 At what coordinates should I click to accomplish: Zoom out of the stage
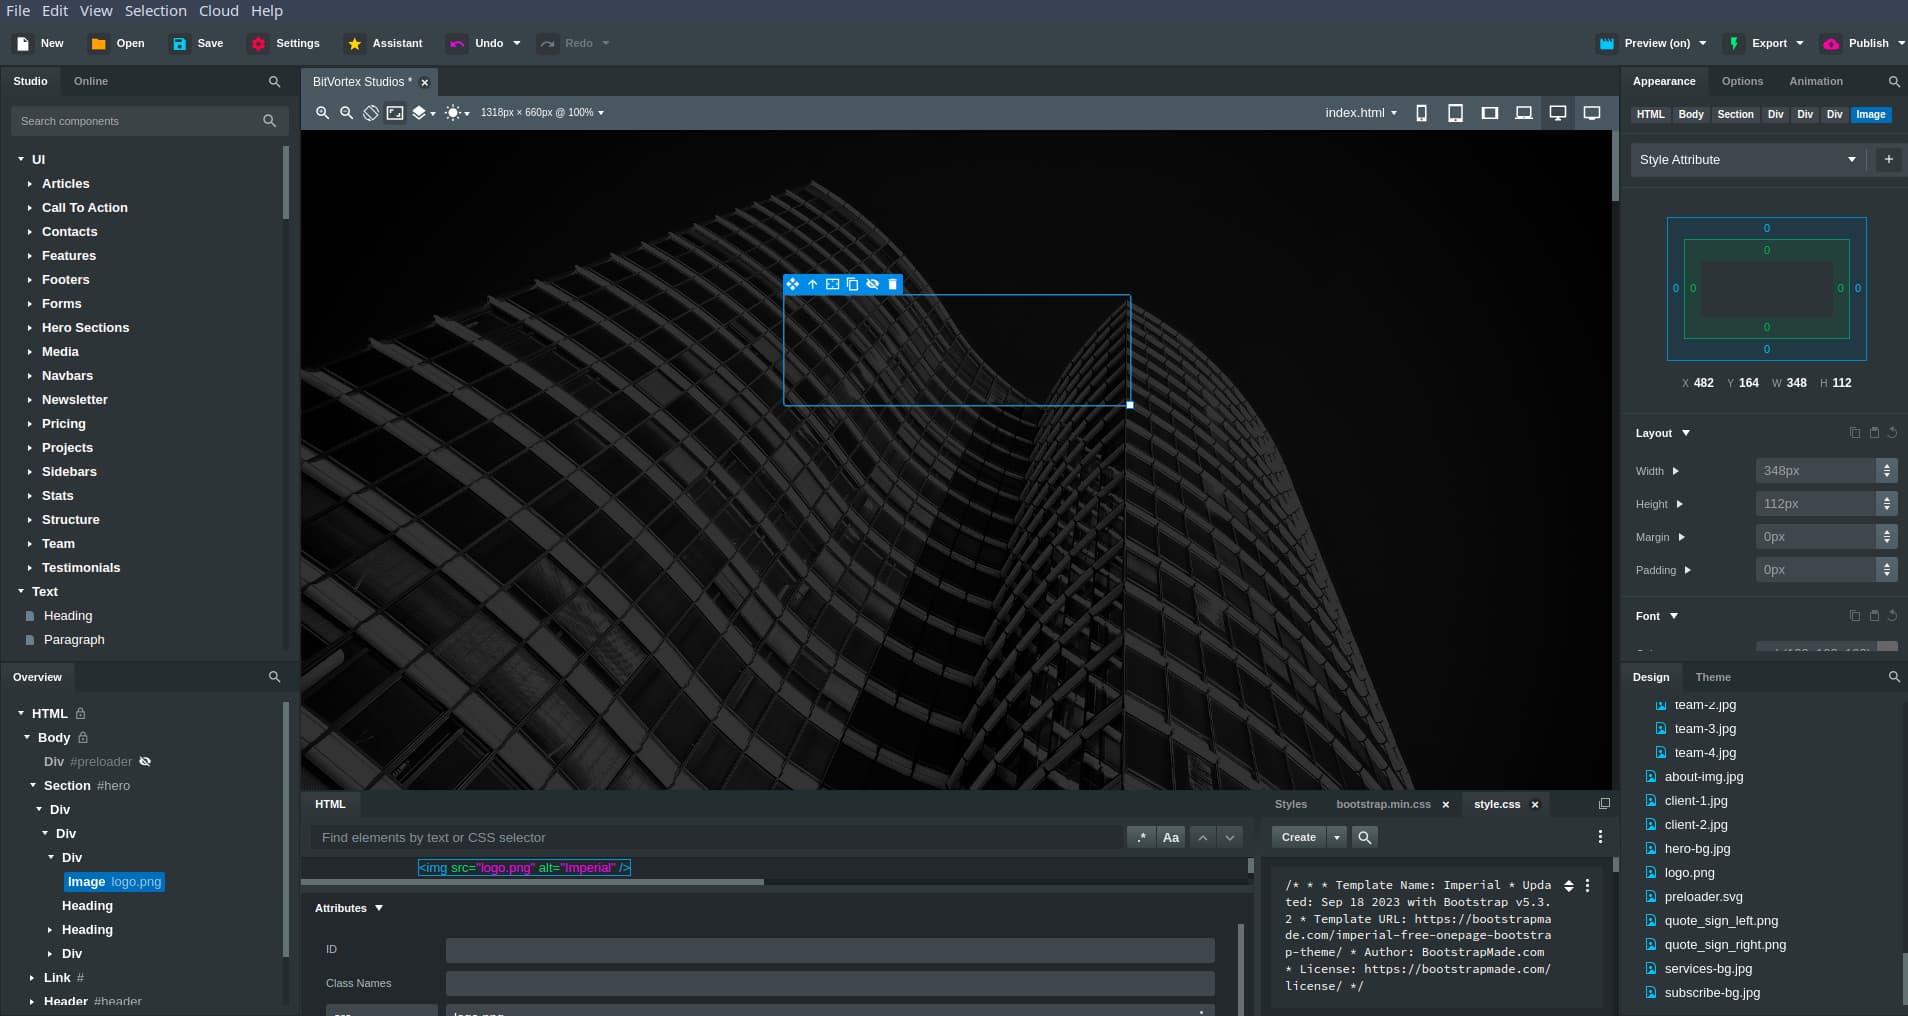346,113
